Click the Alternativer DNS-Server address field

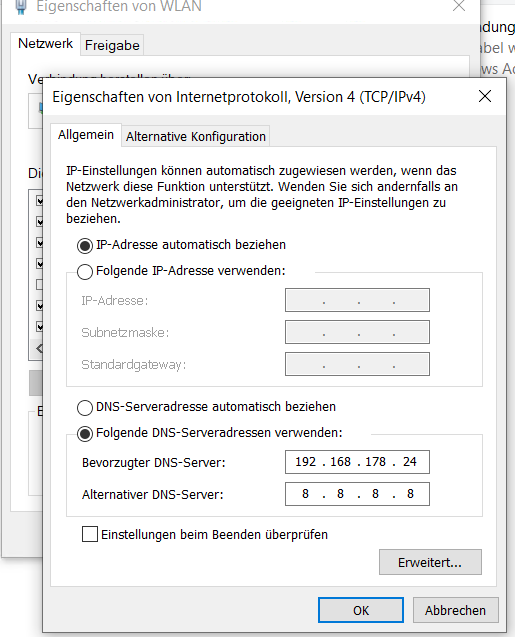(x=357, y=494)
